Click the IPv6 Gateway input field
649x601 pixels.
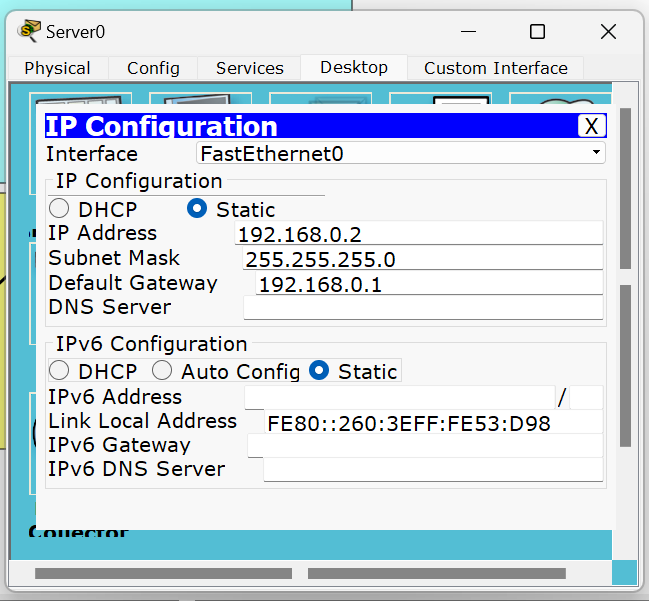[x=424, y=446]
